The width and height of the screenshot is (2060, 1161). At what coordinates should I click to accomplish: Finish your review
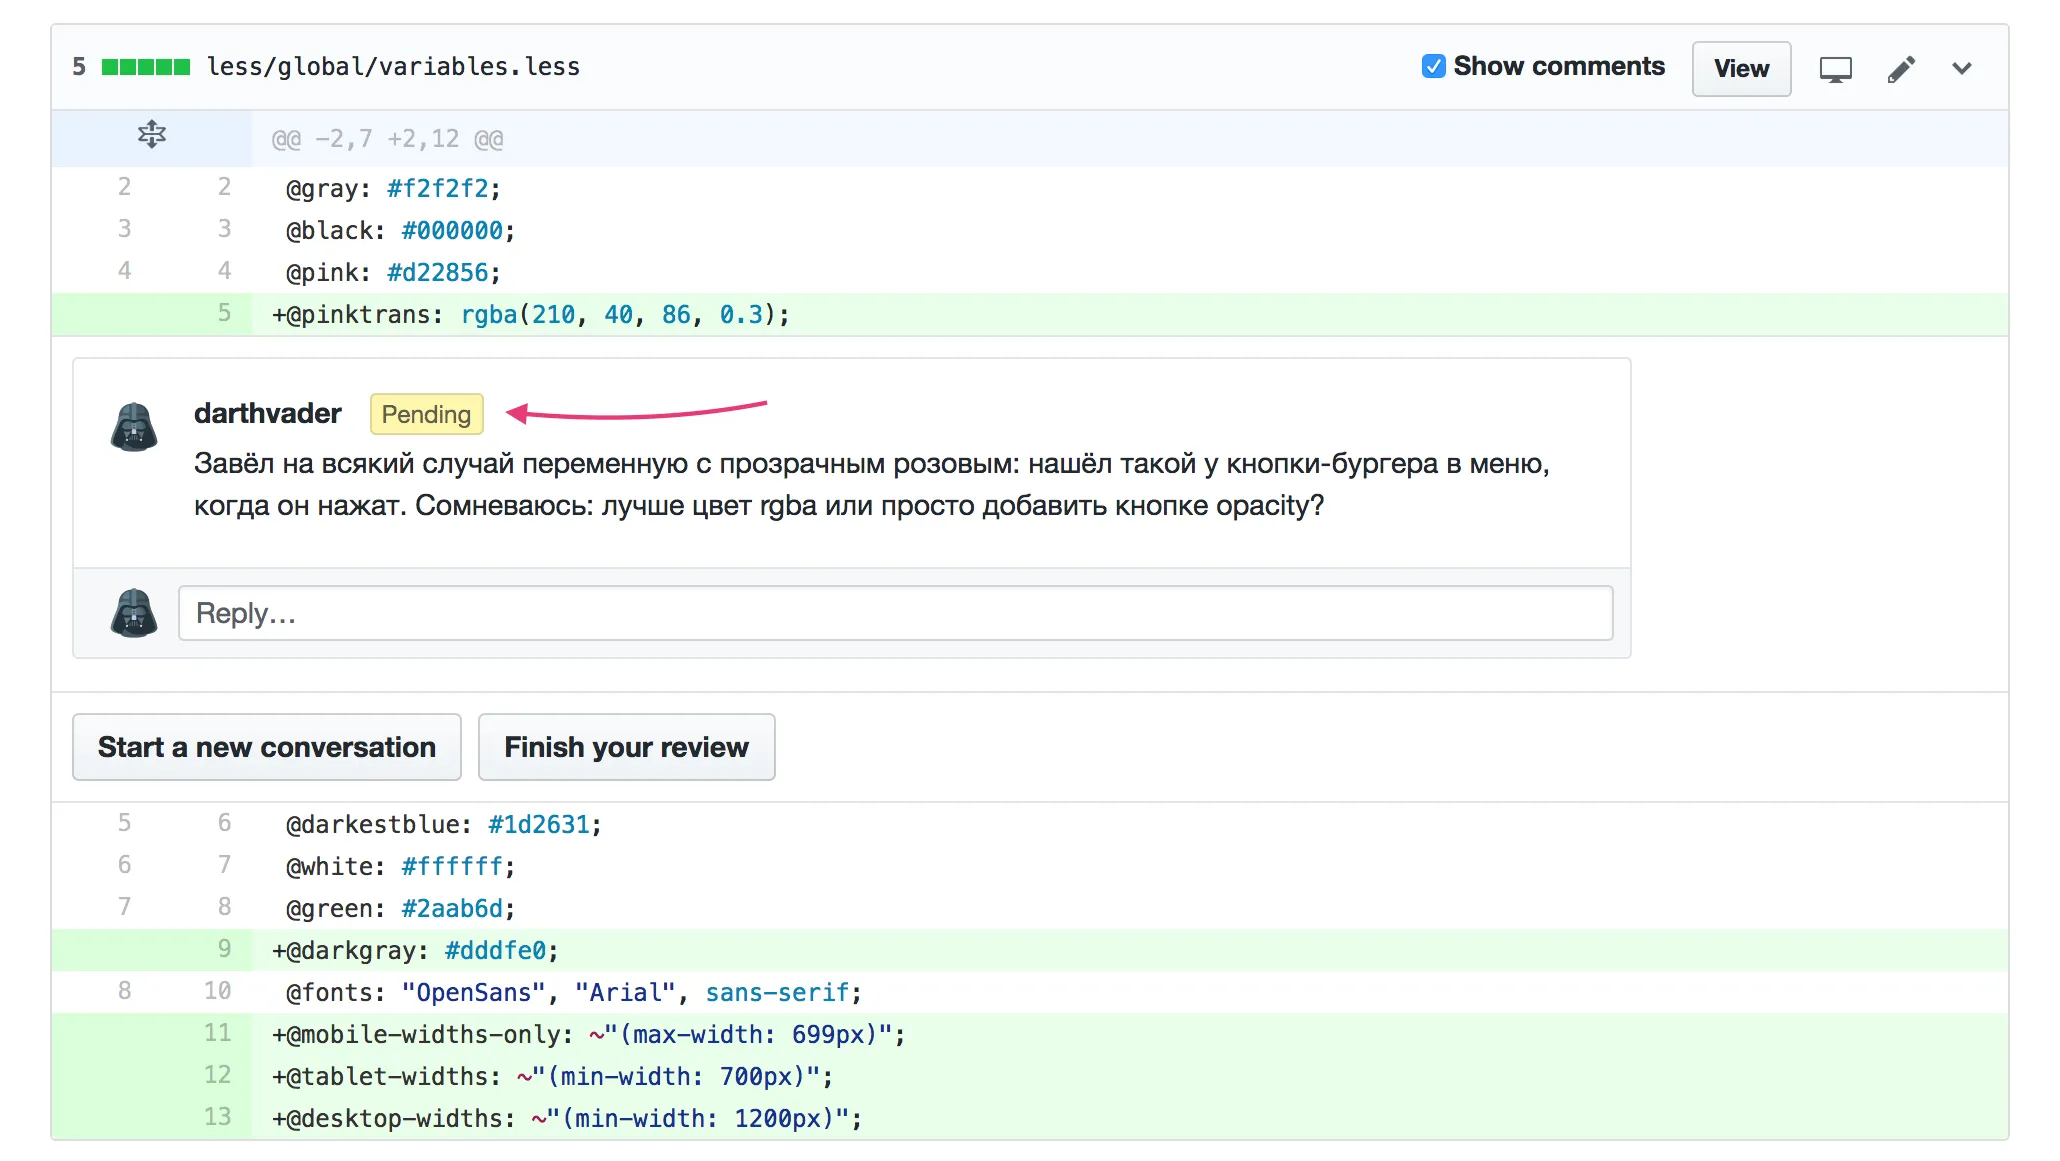coord(626,747)
